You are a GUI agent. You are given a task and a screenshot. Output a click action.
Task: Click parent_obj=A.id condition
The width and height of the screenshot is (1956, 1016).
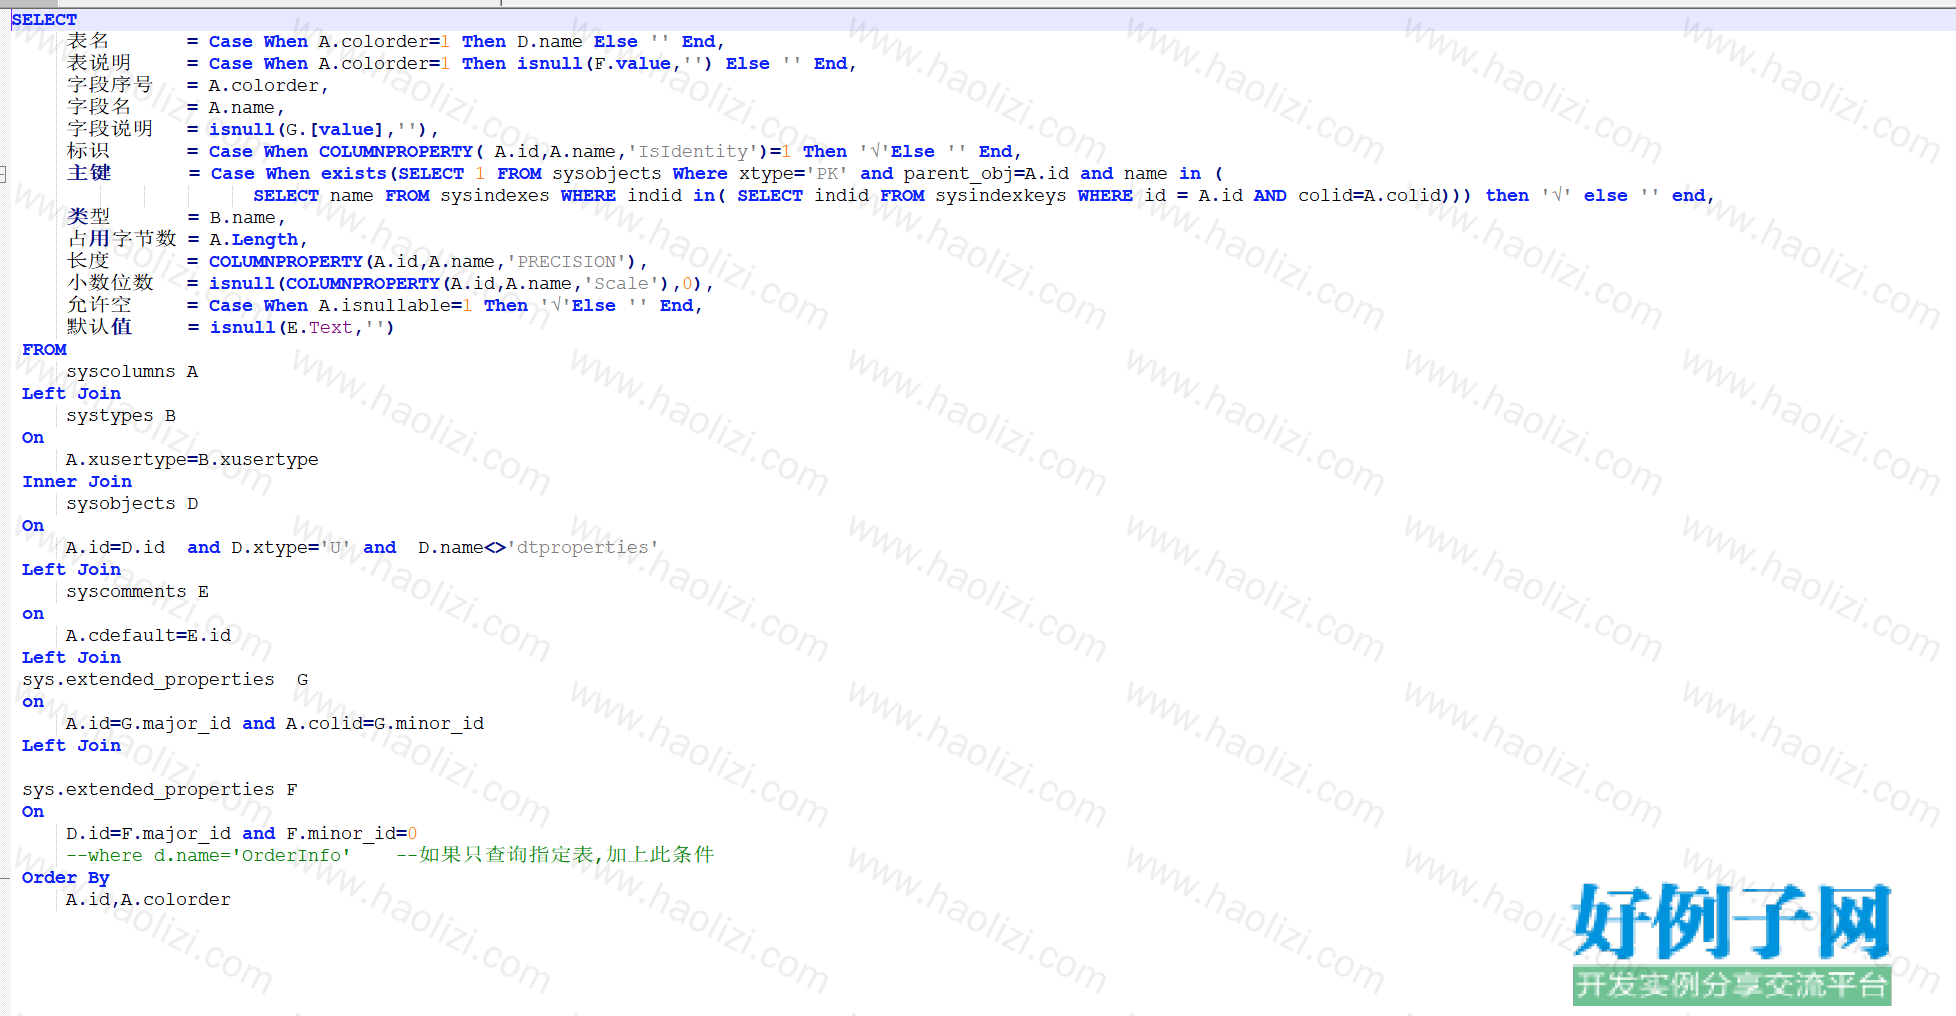[987, 173]
